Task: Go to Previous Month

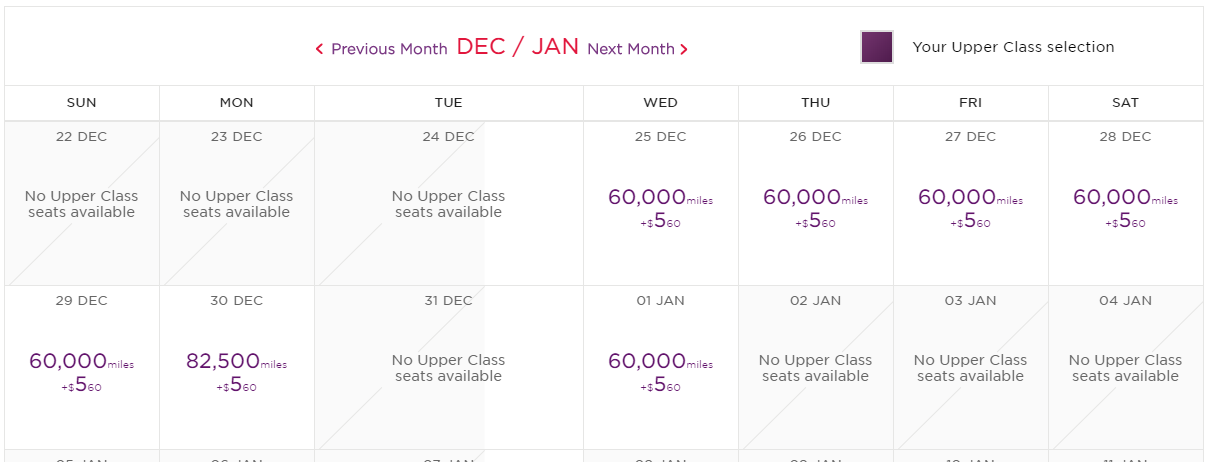Action: click(x=381, y=49)
